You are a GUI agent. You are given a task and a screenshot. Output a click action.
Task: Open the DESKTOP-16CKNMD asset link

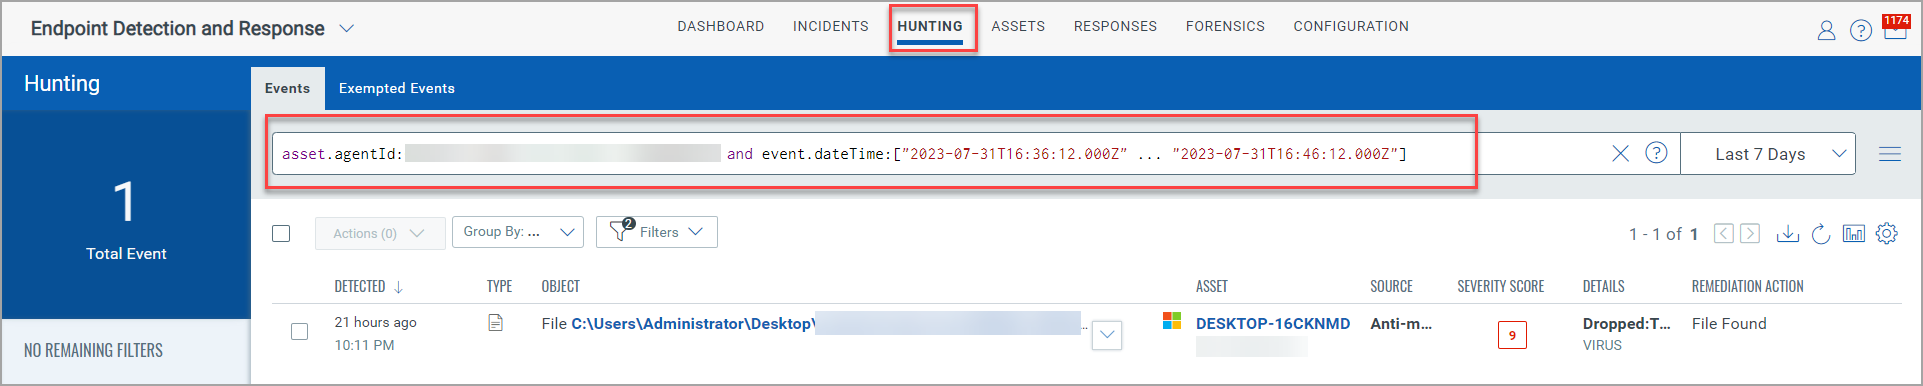[1273, 323]
